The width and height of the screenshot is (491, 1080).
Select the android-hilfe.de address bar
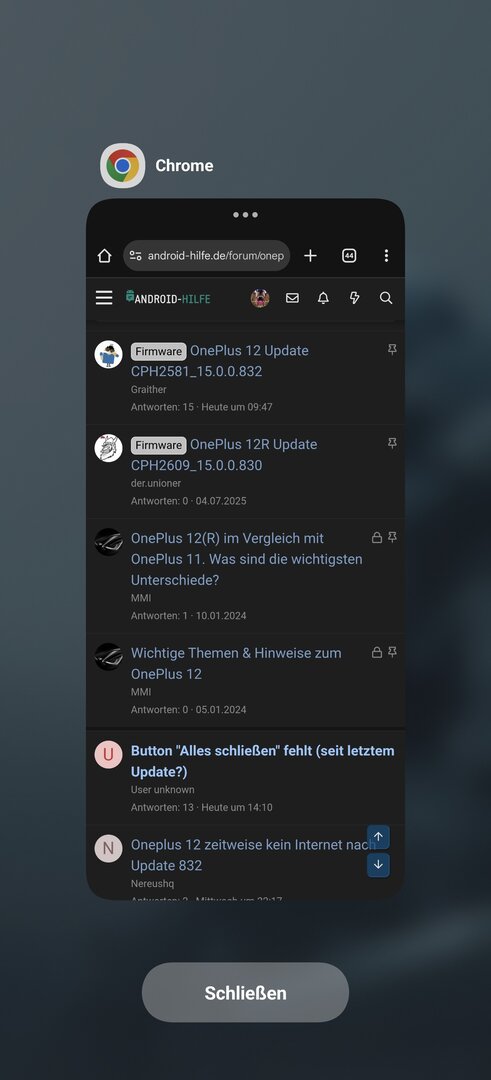pyautogui.click(x=207, y=256)
